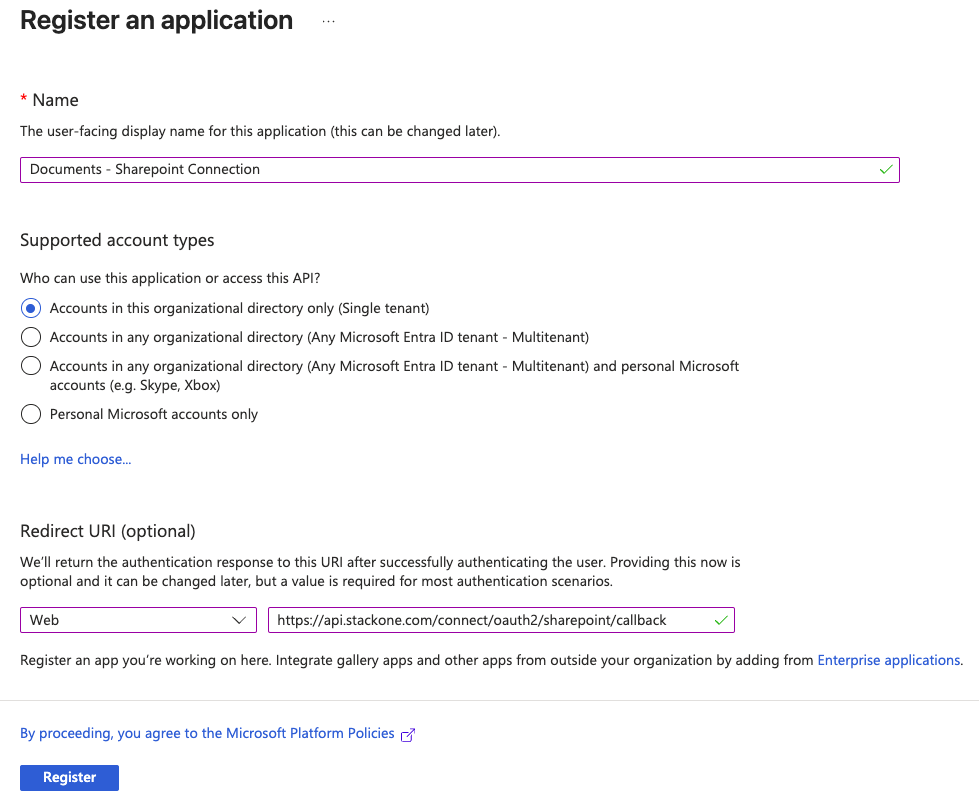Viewport: 979px width, 802px height.
Task: Choose the Multitenant and personal Microsoft accounts option
Action: 30,366
